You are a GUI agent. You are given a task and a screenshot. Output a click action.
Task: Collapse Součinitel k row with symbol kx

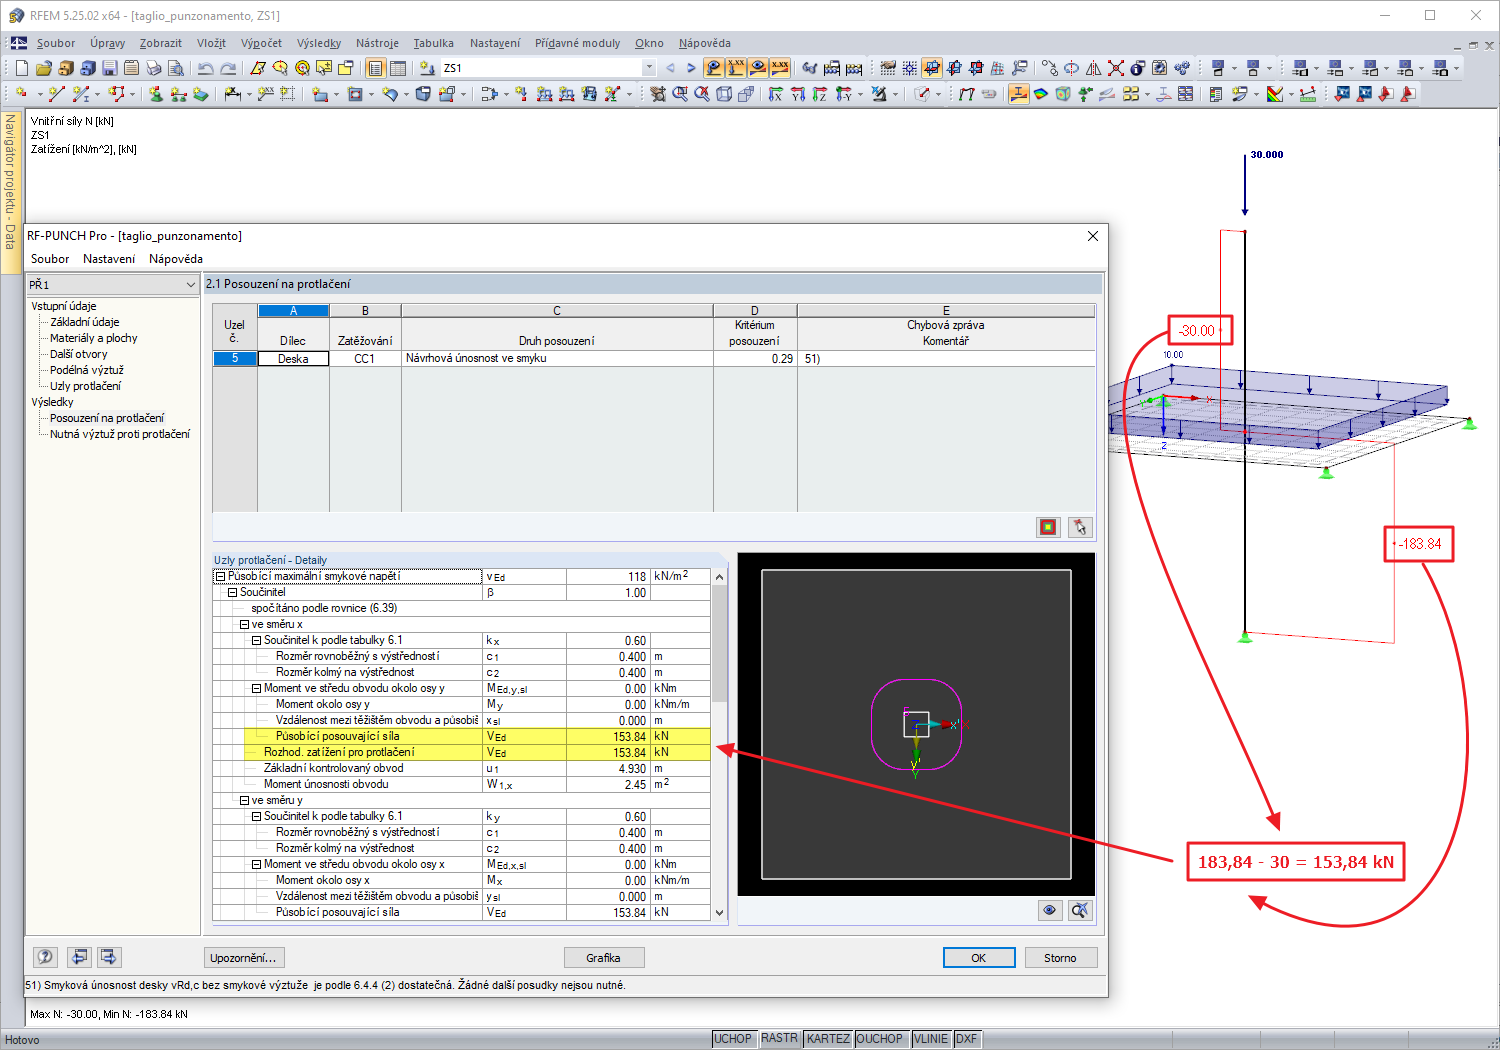256,640
